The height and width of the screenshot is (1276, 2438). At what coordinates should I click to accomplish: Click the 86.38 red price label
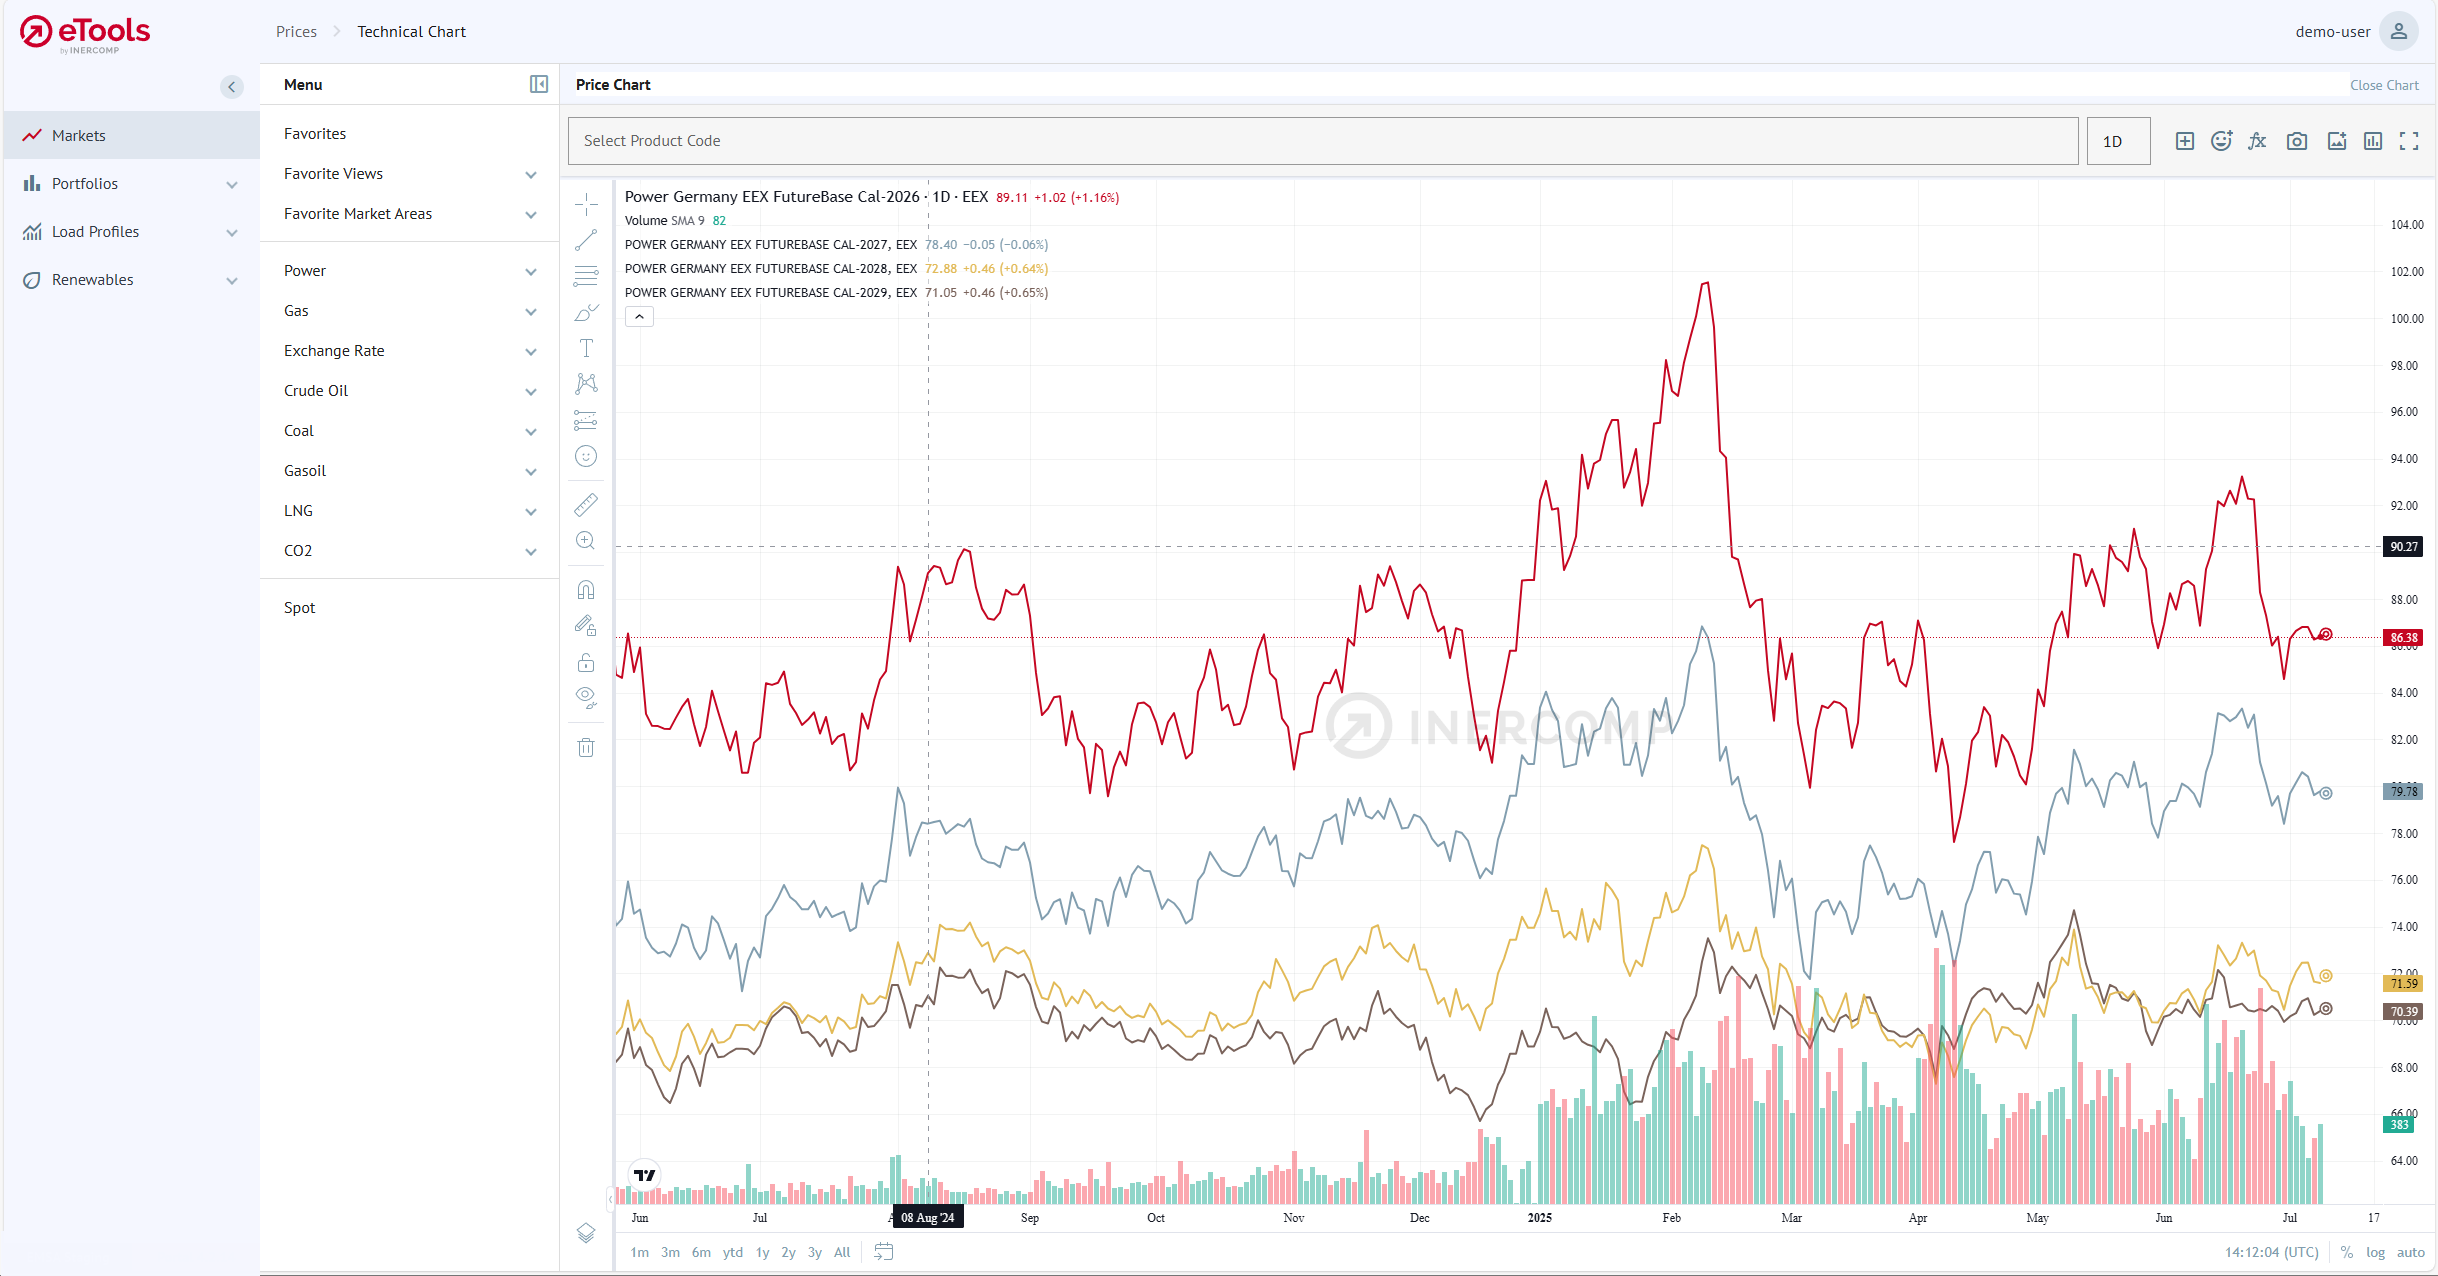(2403, 637)
